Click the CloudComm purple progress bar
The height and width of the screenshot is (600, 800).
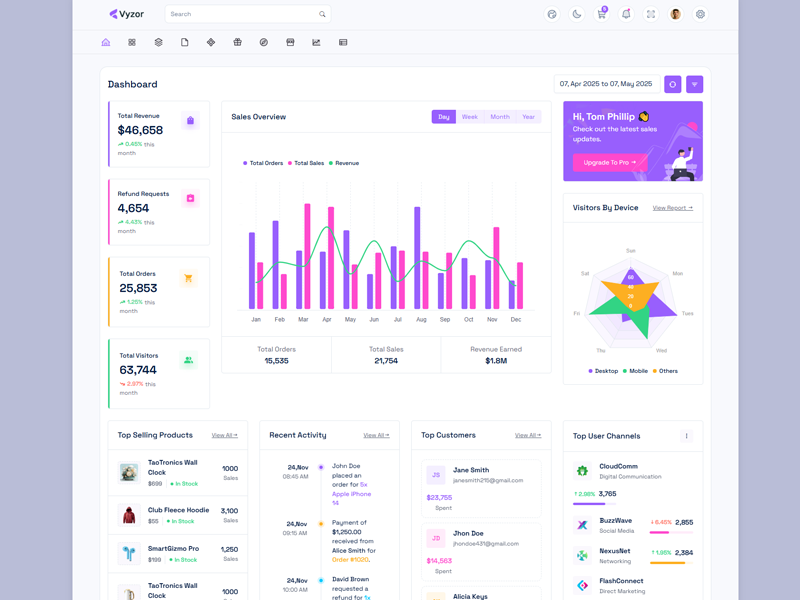[589, 504]
